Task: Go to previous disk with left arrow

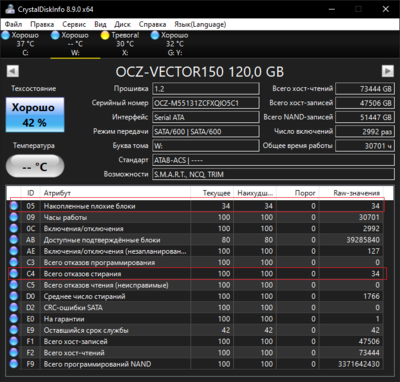Action: click(x=13, y=71)
